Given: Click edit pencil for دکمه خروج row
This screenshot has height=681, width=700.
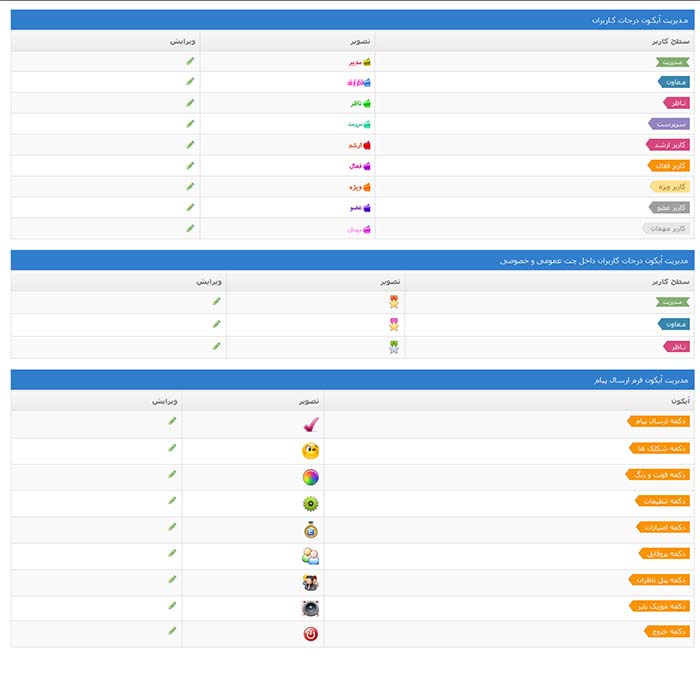Looking at the screenshot, I should [x=172, y=631].
